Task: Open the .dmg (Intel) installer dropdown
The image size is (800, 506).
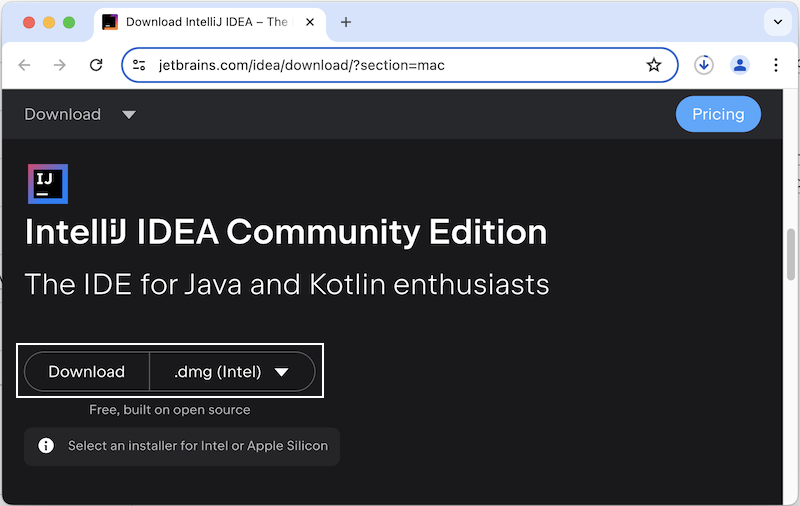Action: pos(232,371)
